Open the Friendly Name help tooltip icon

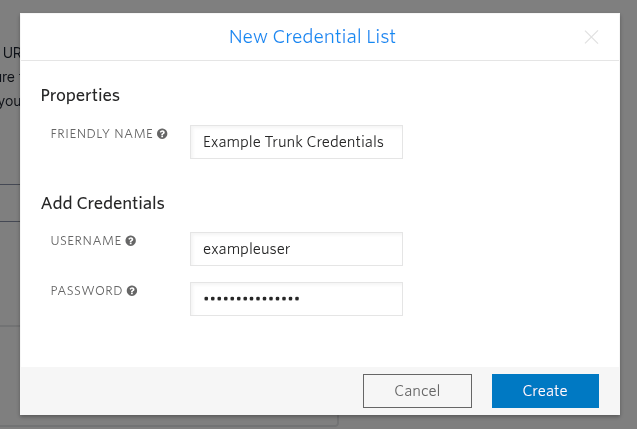coord(162,134)
